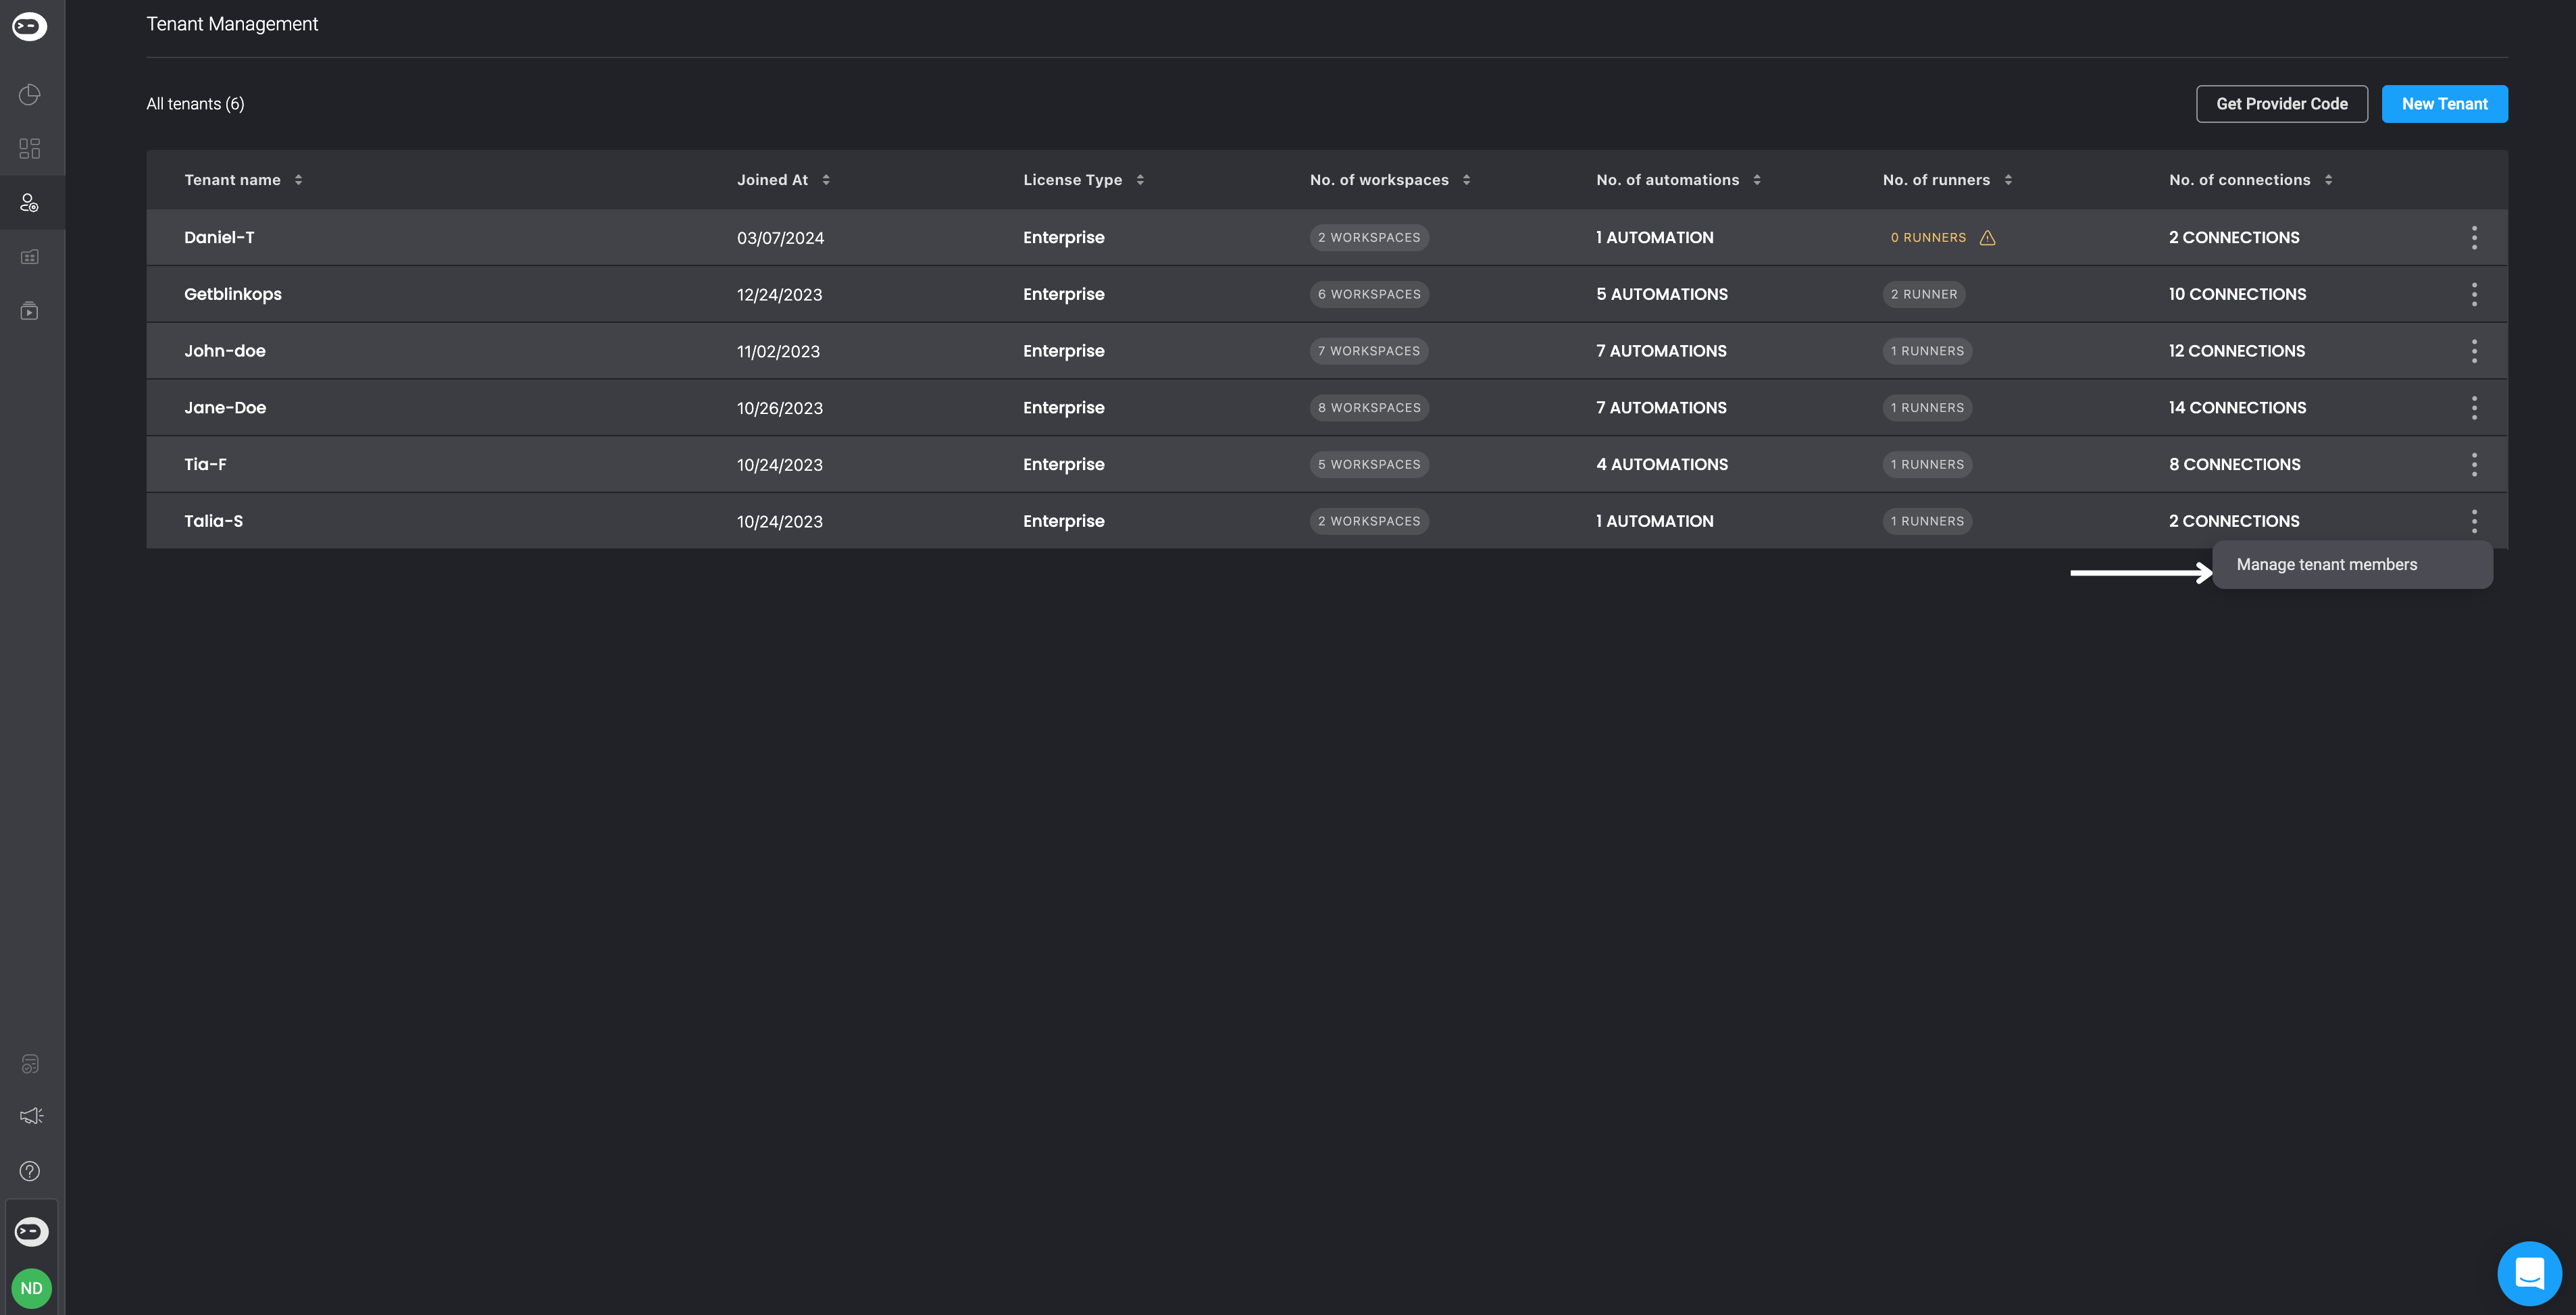Click the 5 WORKSPACES badge for Tia-F

click(x=1369, y=464)
